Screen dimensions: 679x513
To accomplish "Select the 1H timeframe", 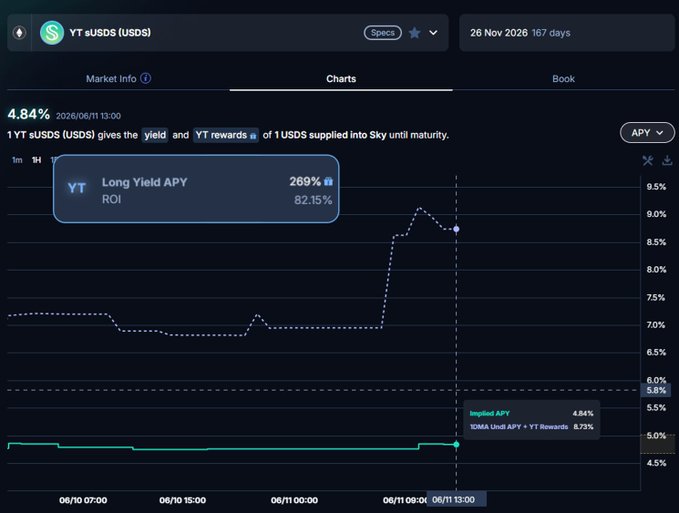I will click(36, 160).
